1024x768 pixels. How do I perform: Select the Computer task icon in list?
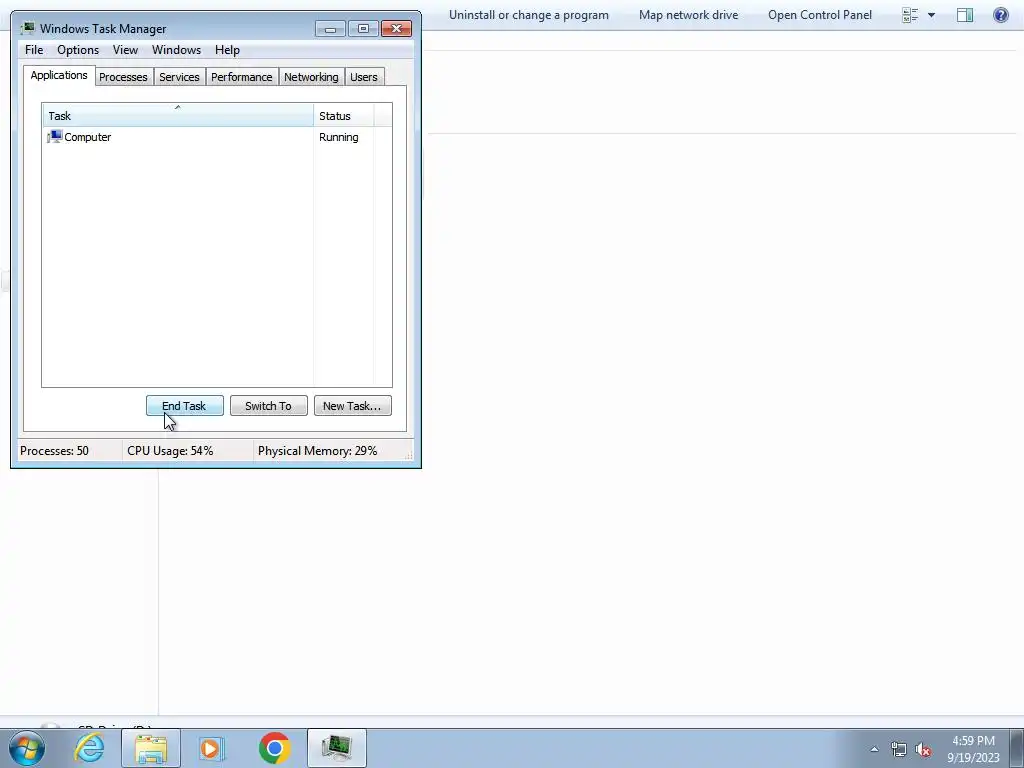[54, 136]
